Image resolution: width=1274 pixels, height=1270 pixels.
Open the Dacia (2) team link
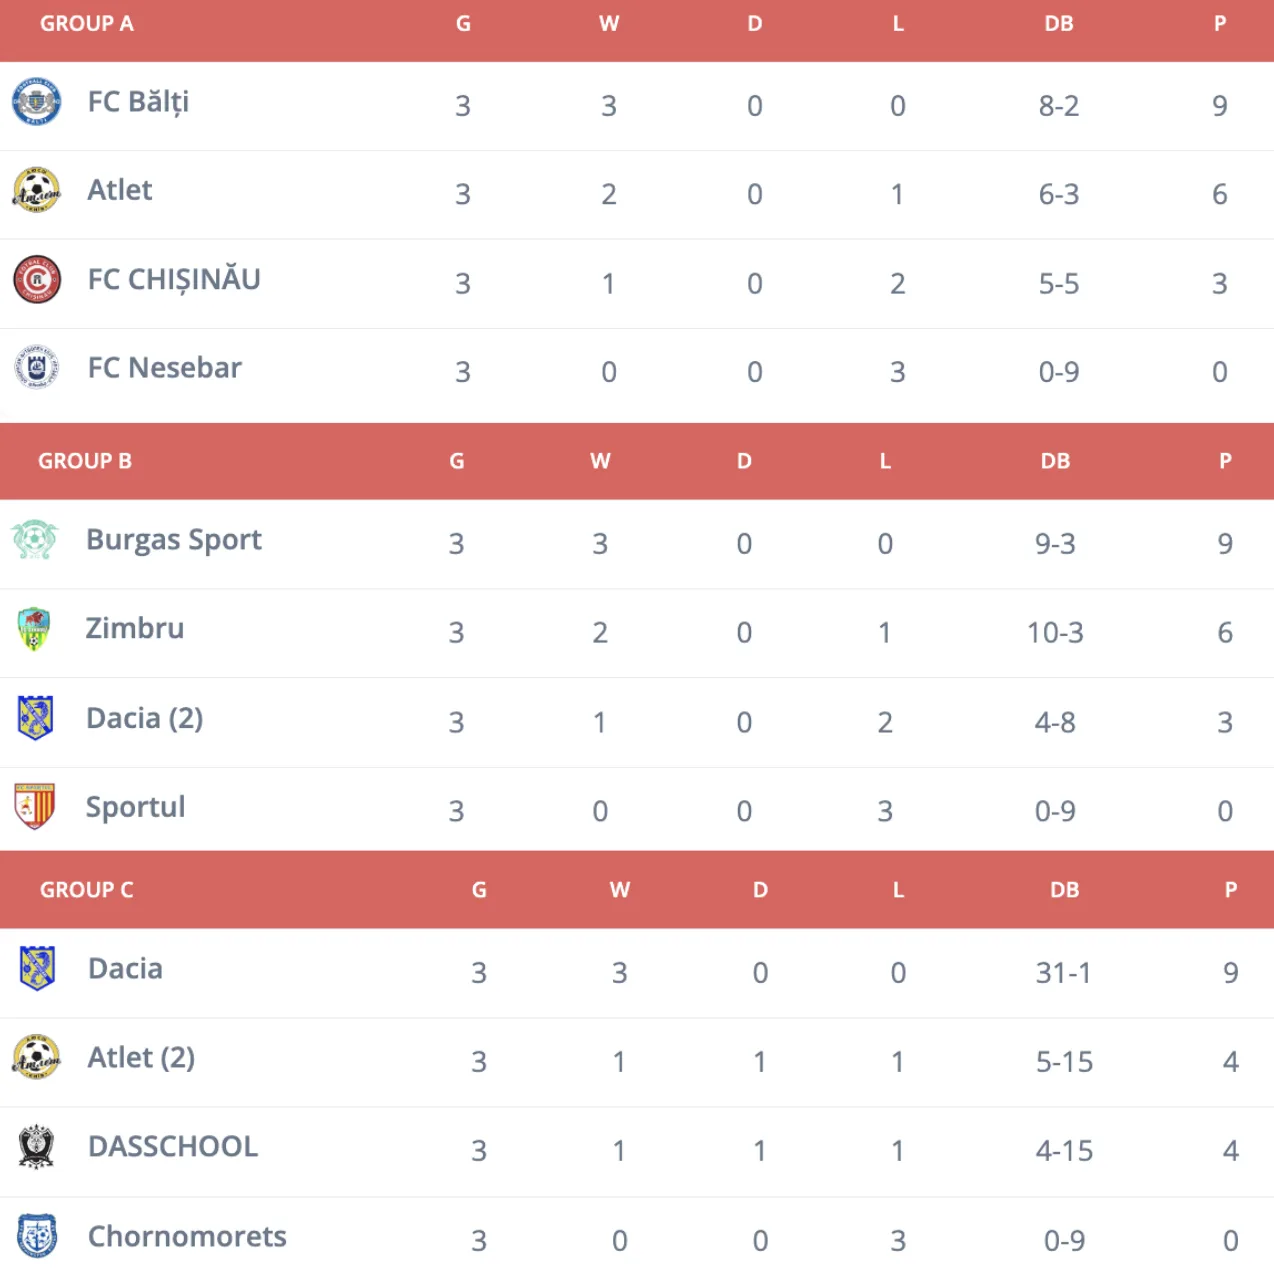point(145,718)
